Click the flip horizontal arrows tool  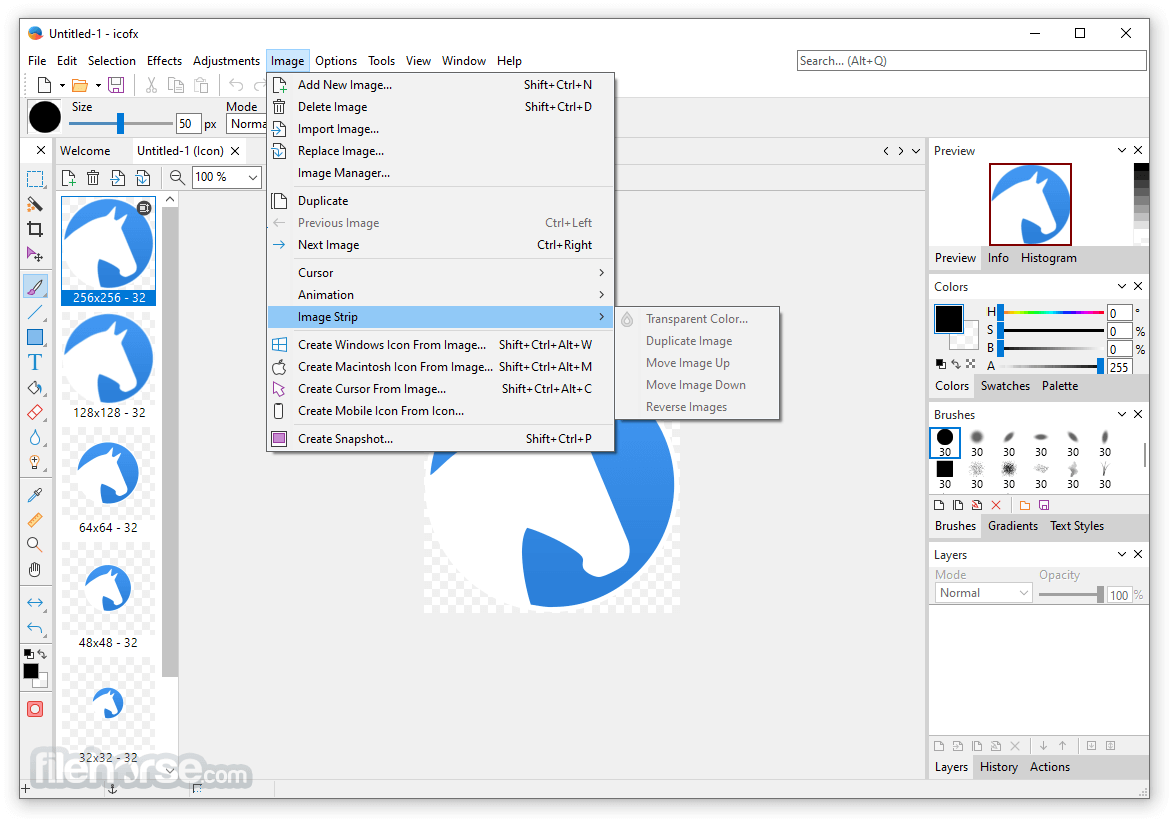click(x=35, y=602)
